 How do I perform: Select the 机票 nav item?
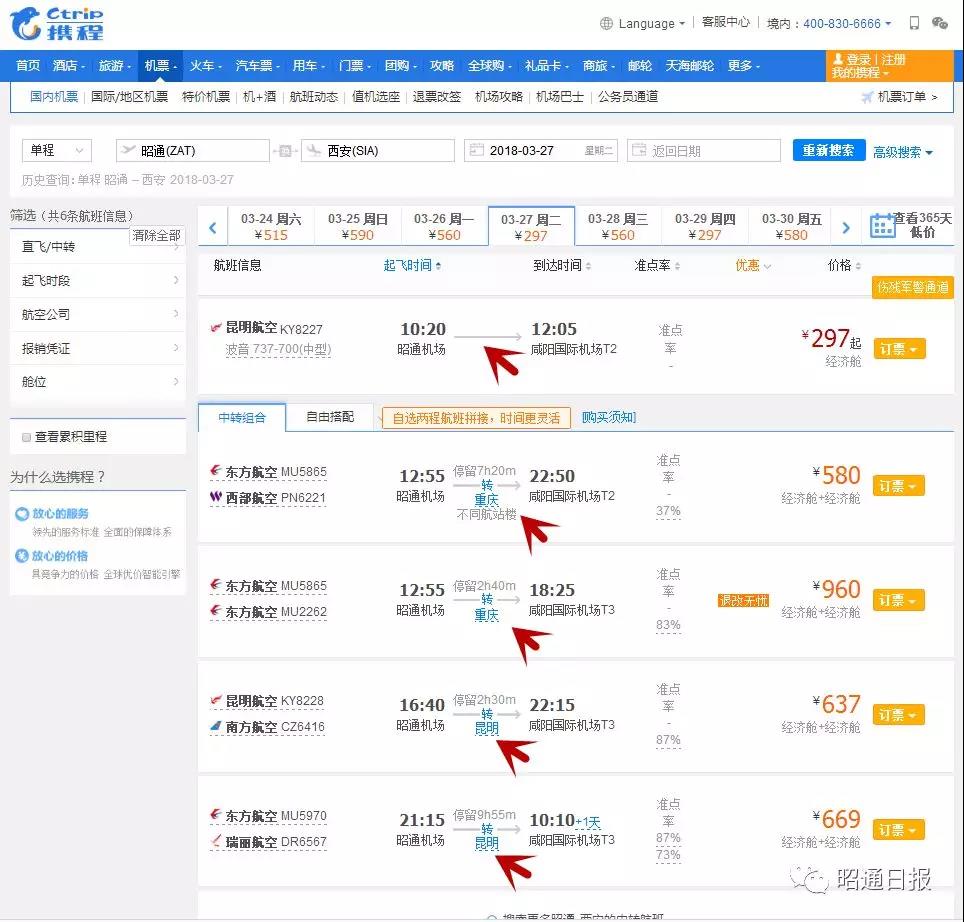[x=160, y=65]
